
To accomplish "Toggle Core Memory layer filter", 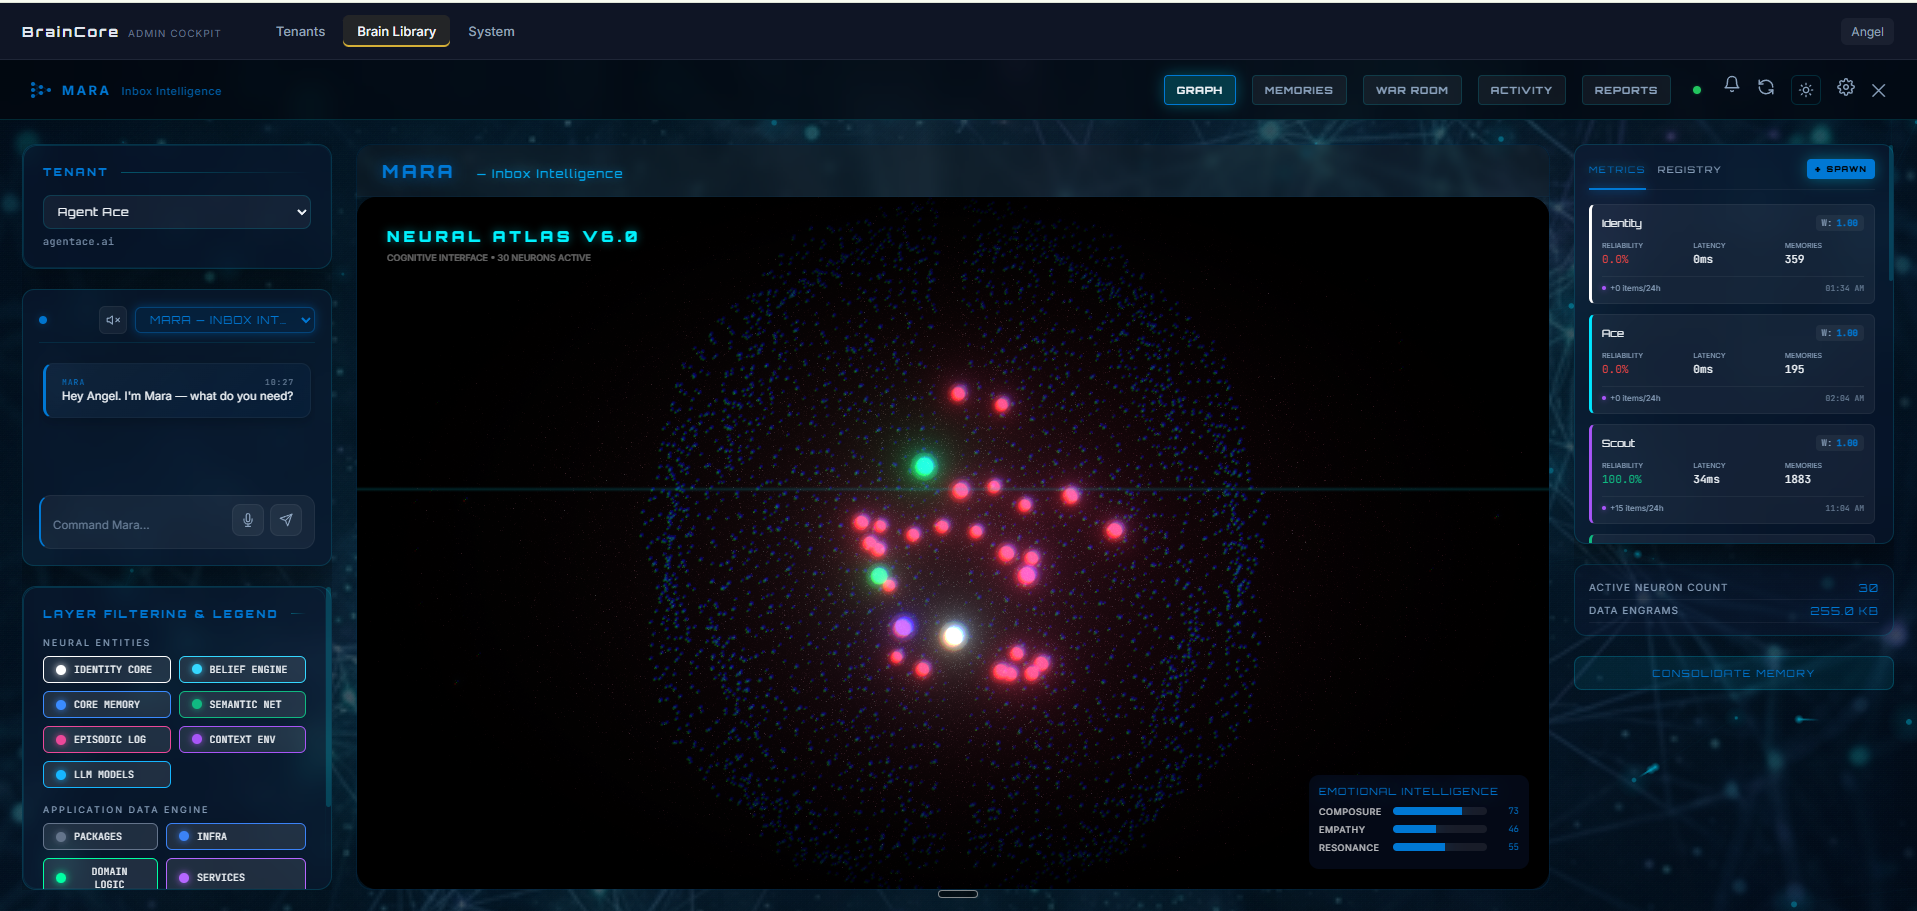I will click(107, 705).
